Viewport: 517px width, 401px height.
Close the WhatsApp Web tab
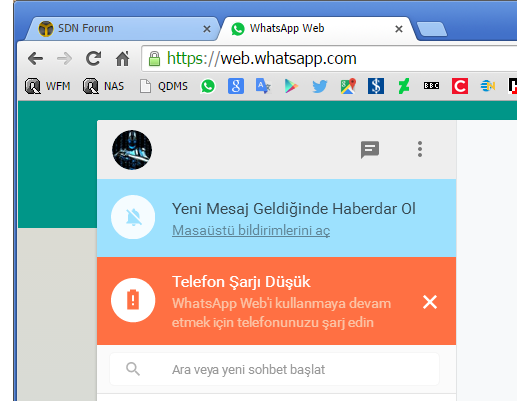pos(399,29)
